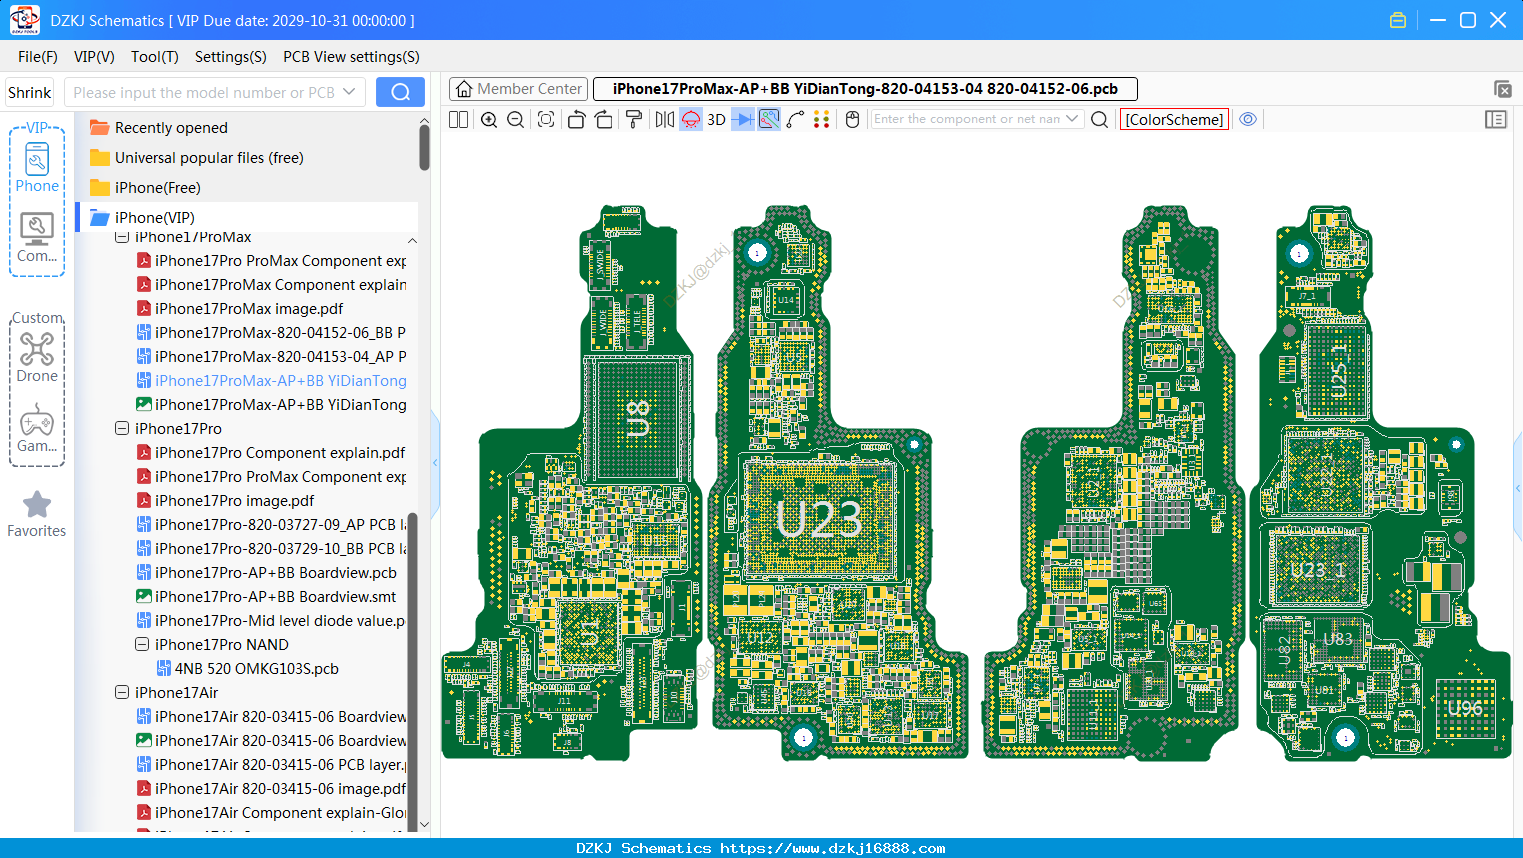This screenshot has height=858, width=1523.
Task: Toggle the diode symbol mode button
Action: tap(742, 120)
